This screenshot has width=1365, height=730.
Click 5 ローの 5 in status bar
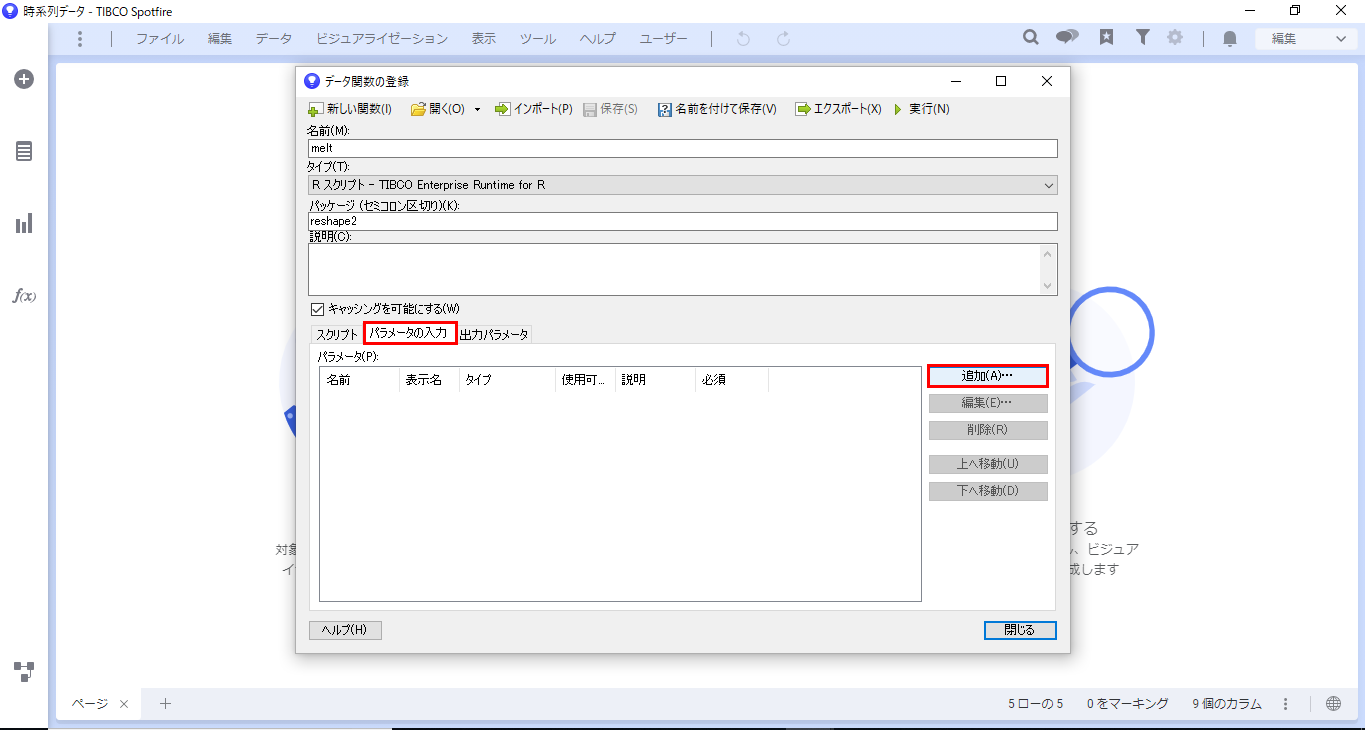[x=1035, y=704]
